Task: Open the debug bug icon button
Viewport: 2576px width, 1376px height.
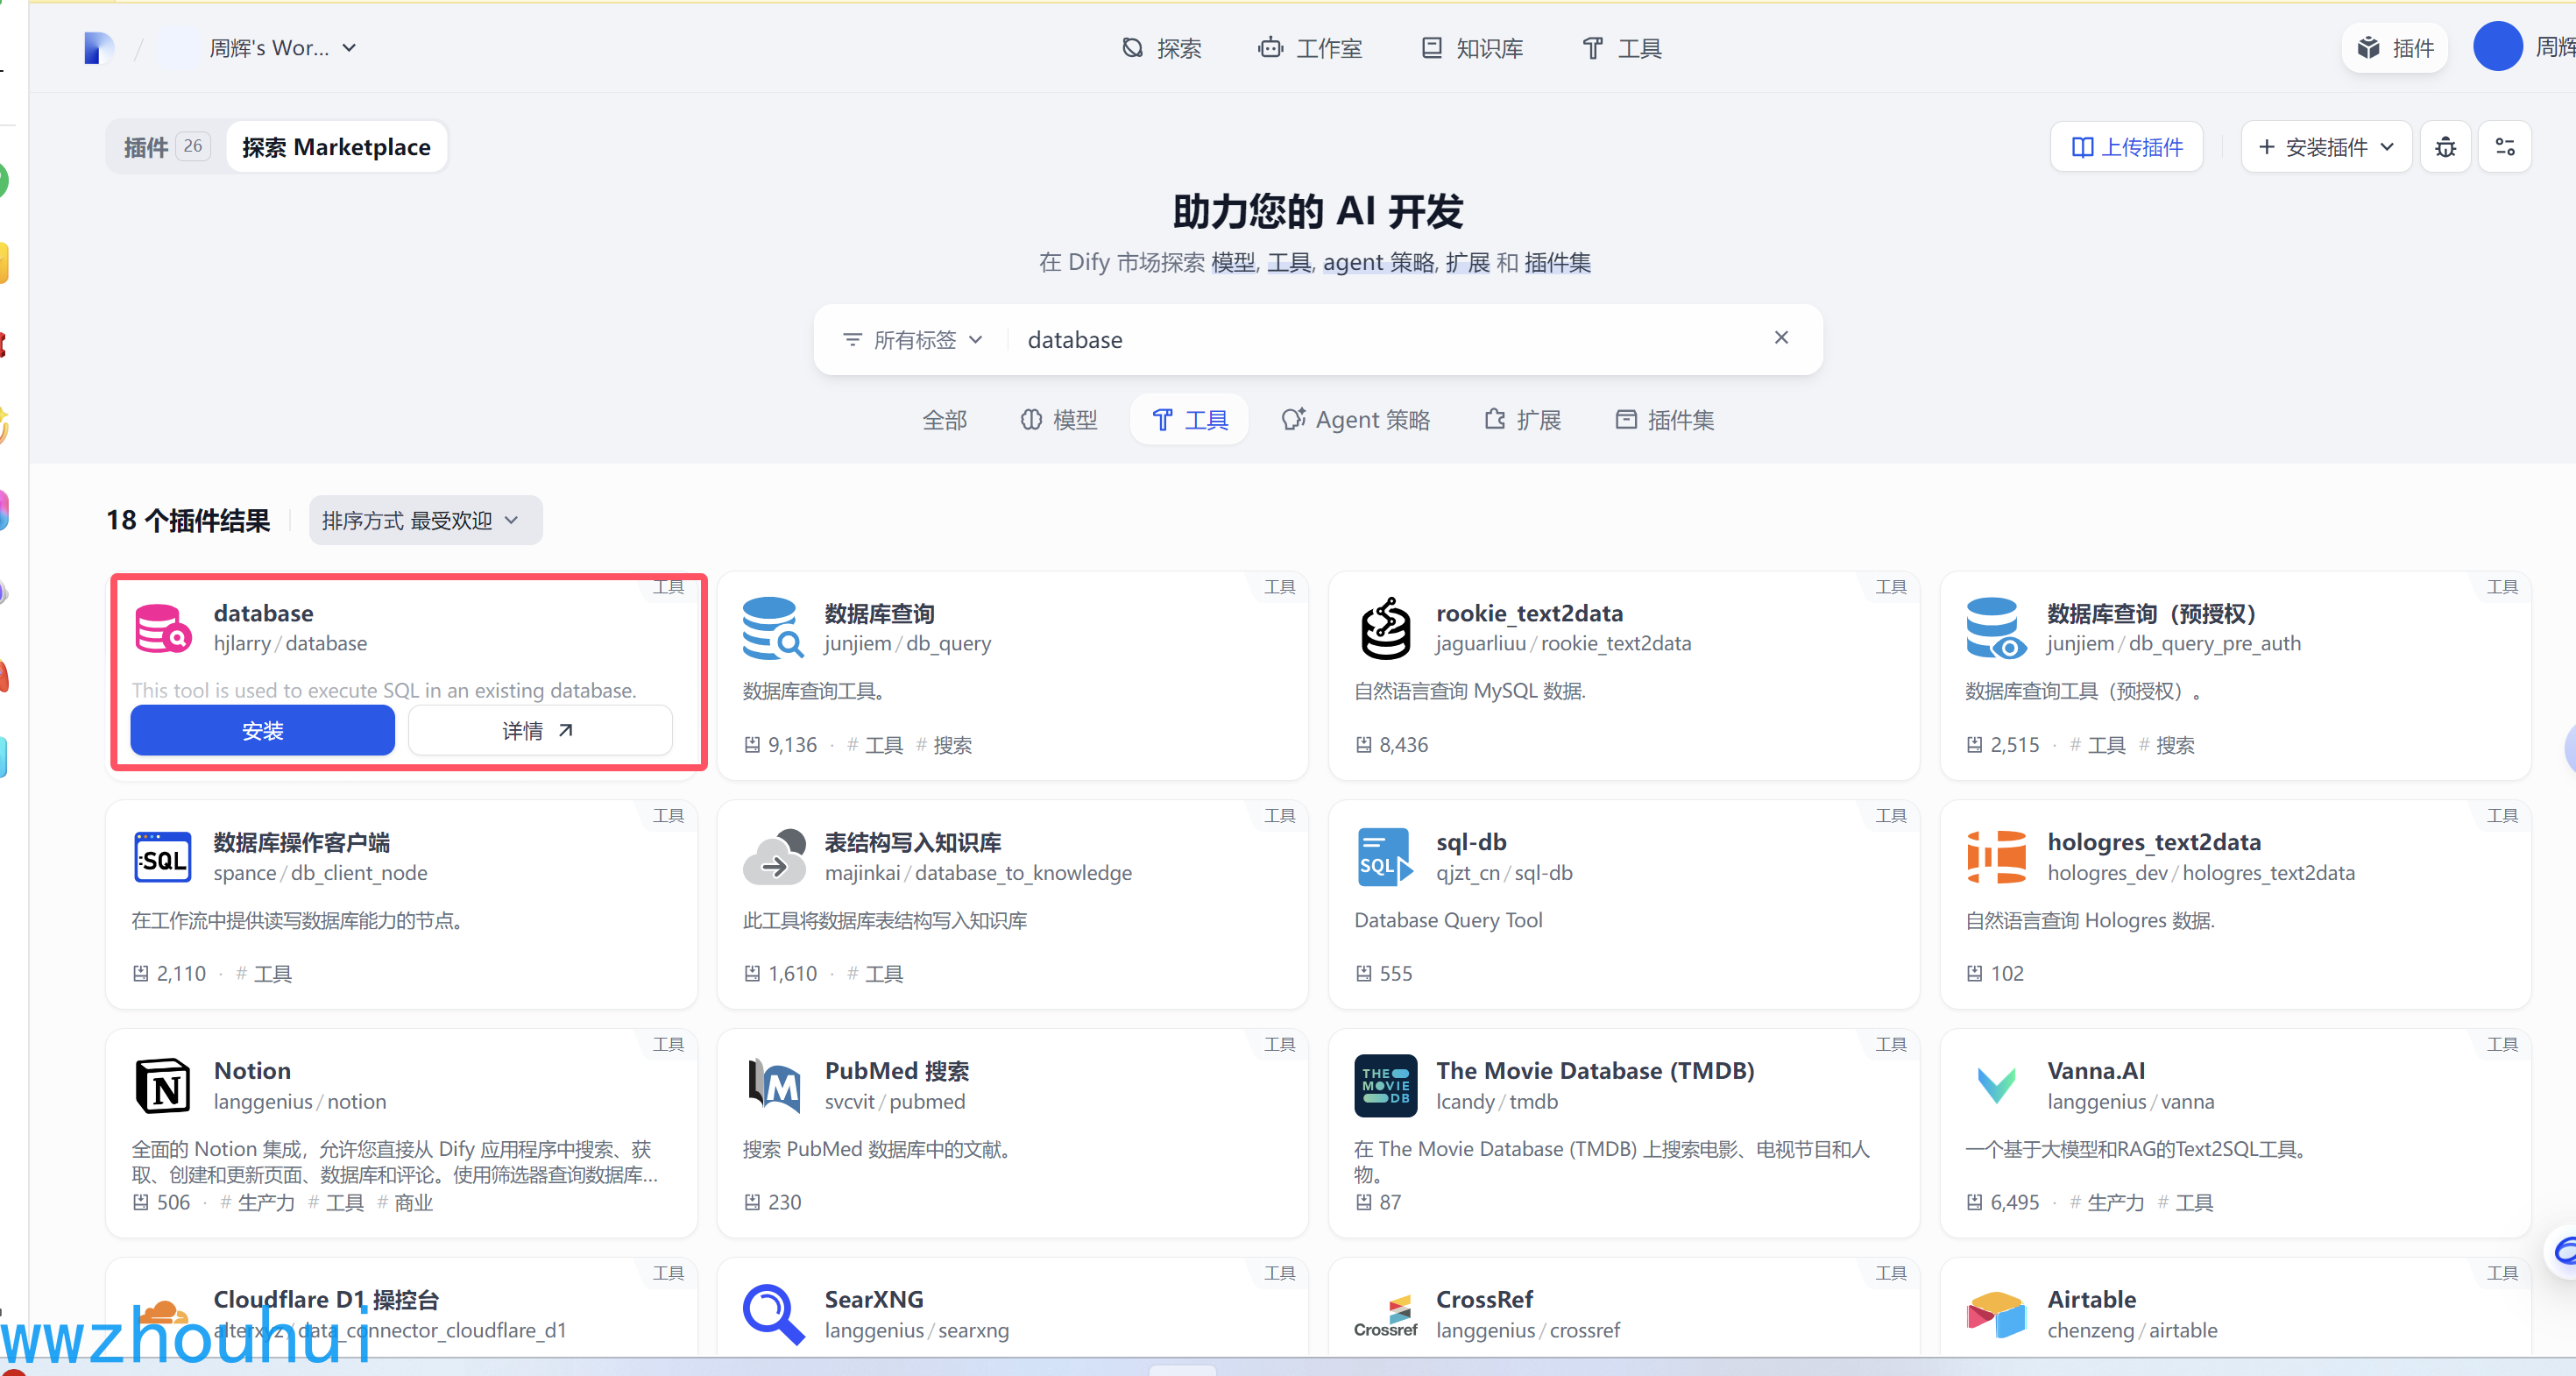Action: [2445, 147]
